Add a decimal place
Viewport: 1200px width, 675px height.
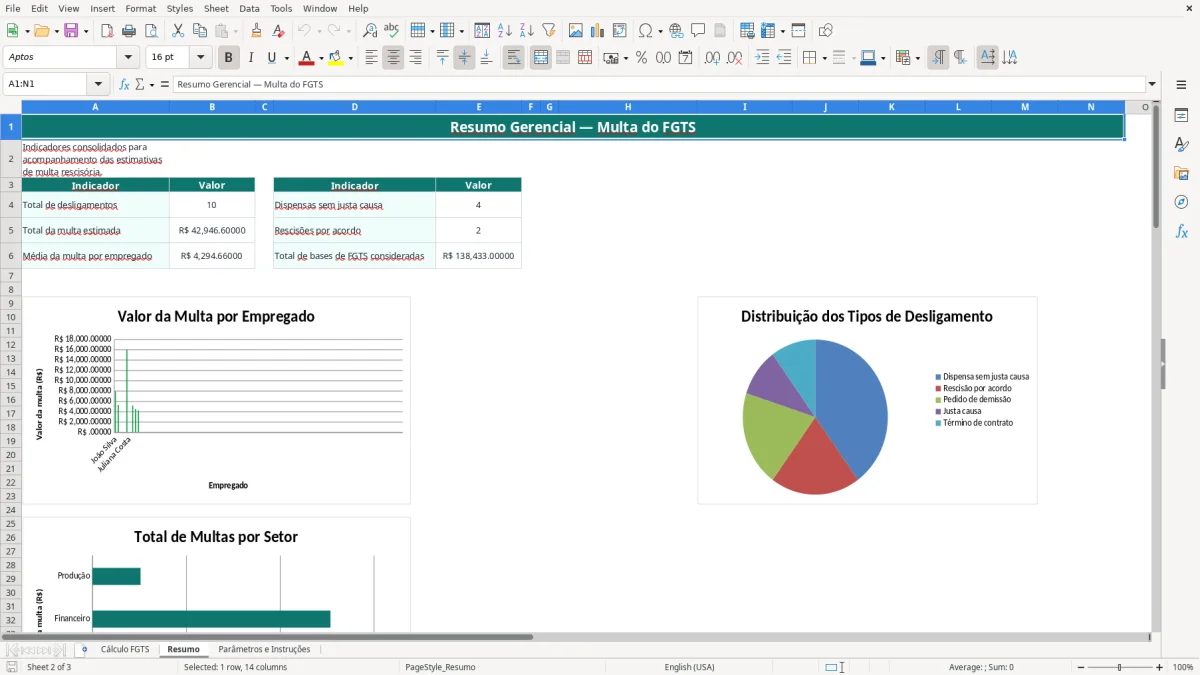coord(712,58)
